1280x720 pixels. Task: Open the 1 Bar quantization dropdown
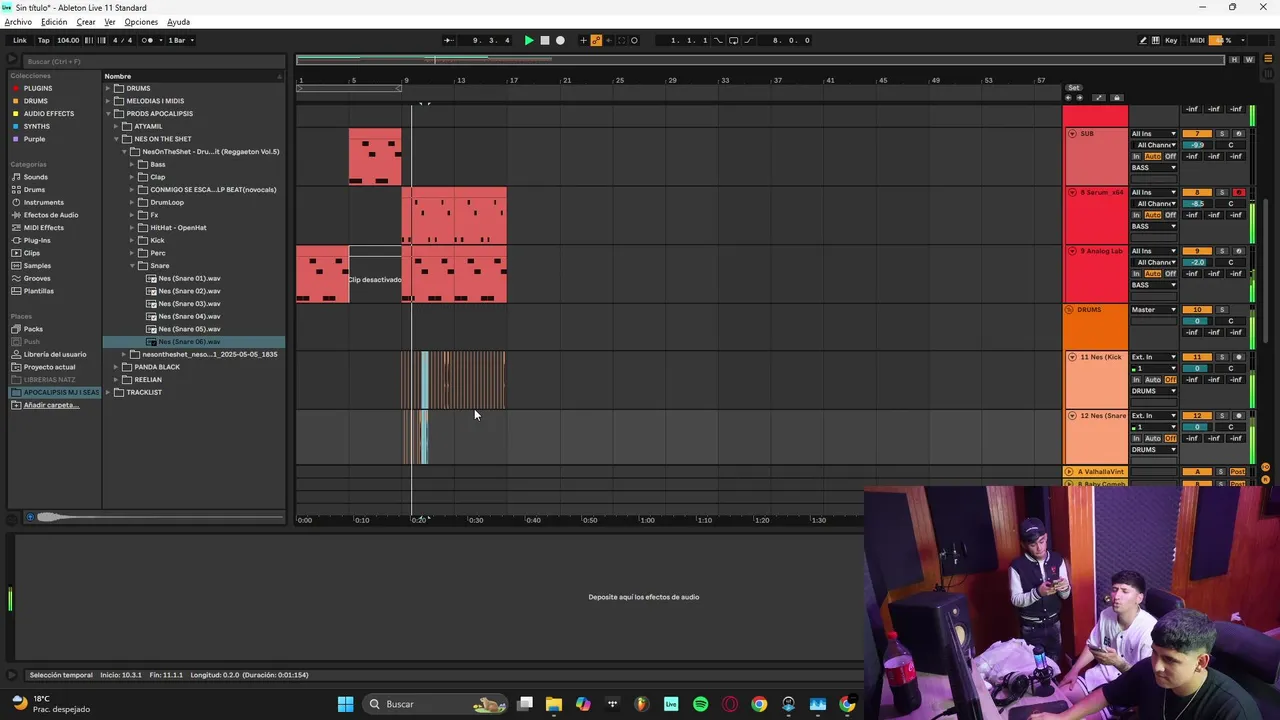[181, 40]
